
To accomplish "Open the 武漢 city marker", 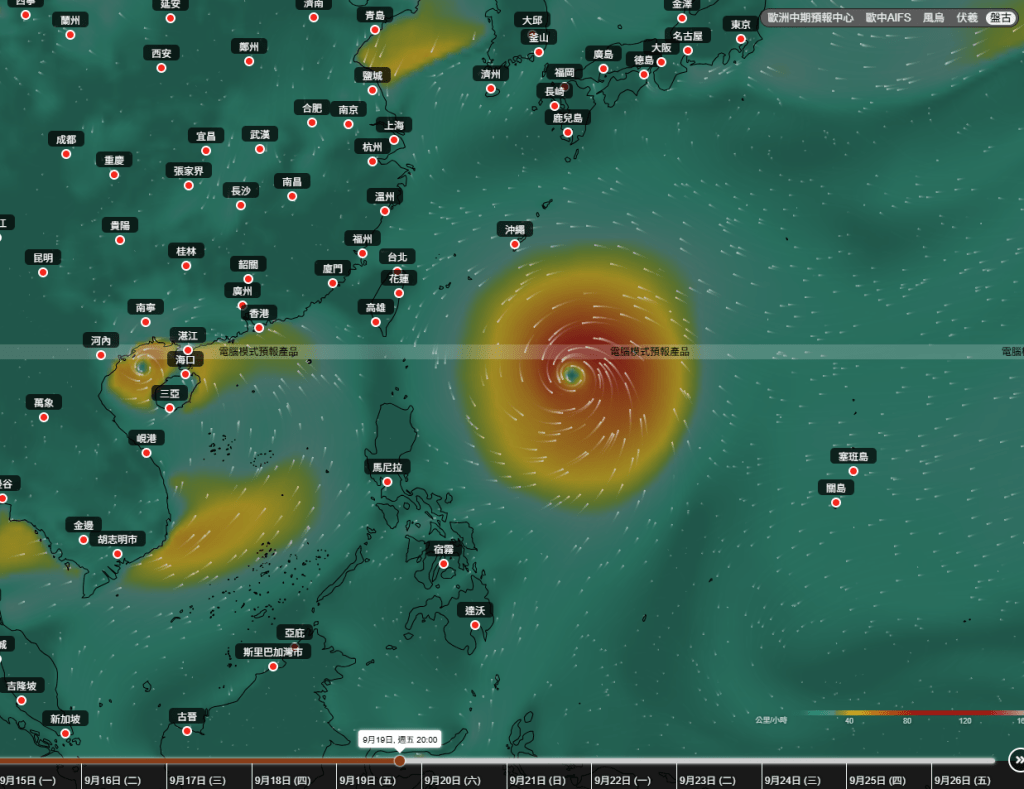I will click(x=260, y=150).
